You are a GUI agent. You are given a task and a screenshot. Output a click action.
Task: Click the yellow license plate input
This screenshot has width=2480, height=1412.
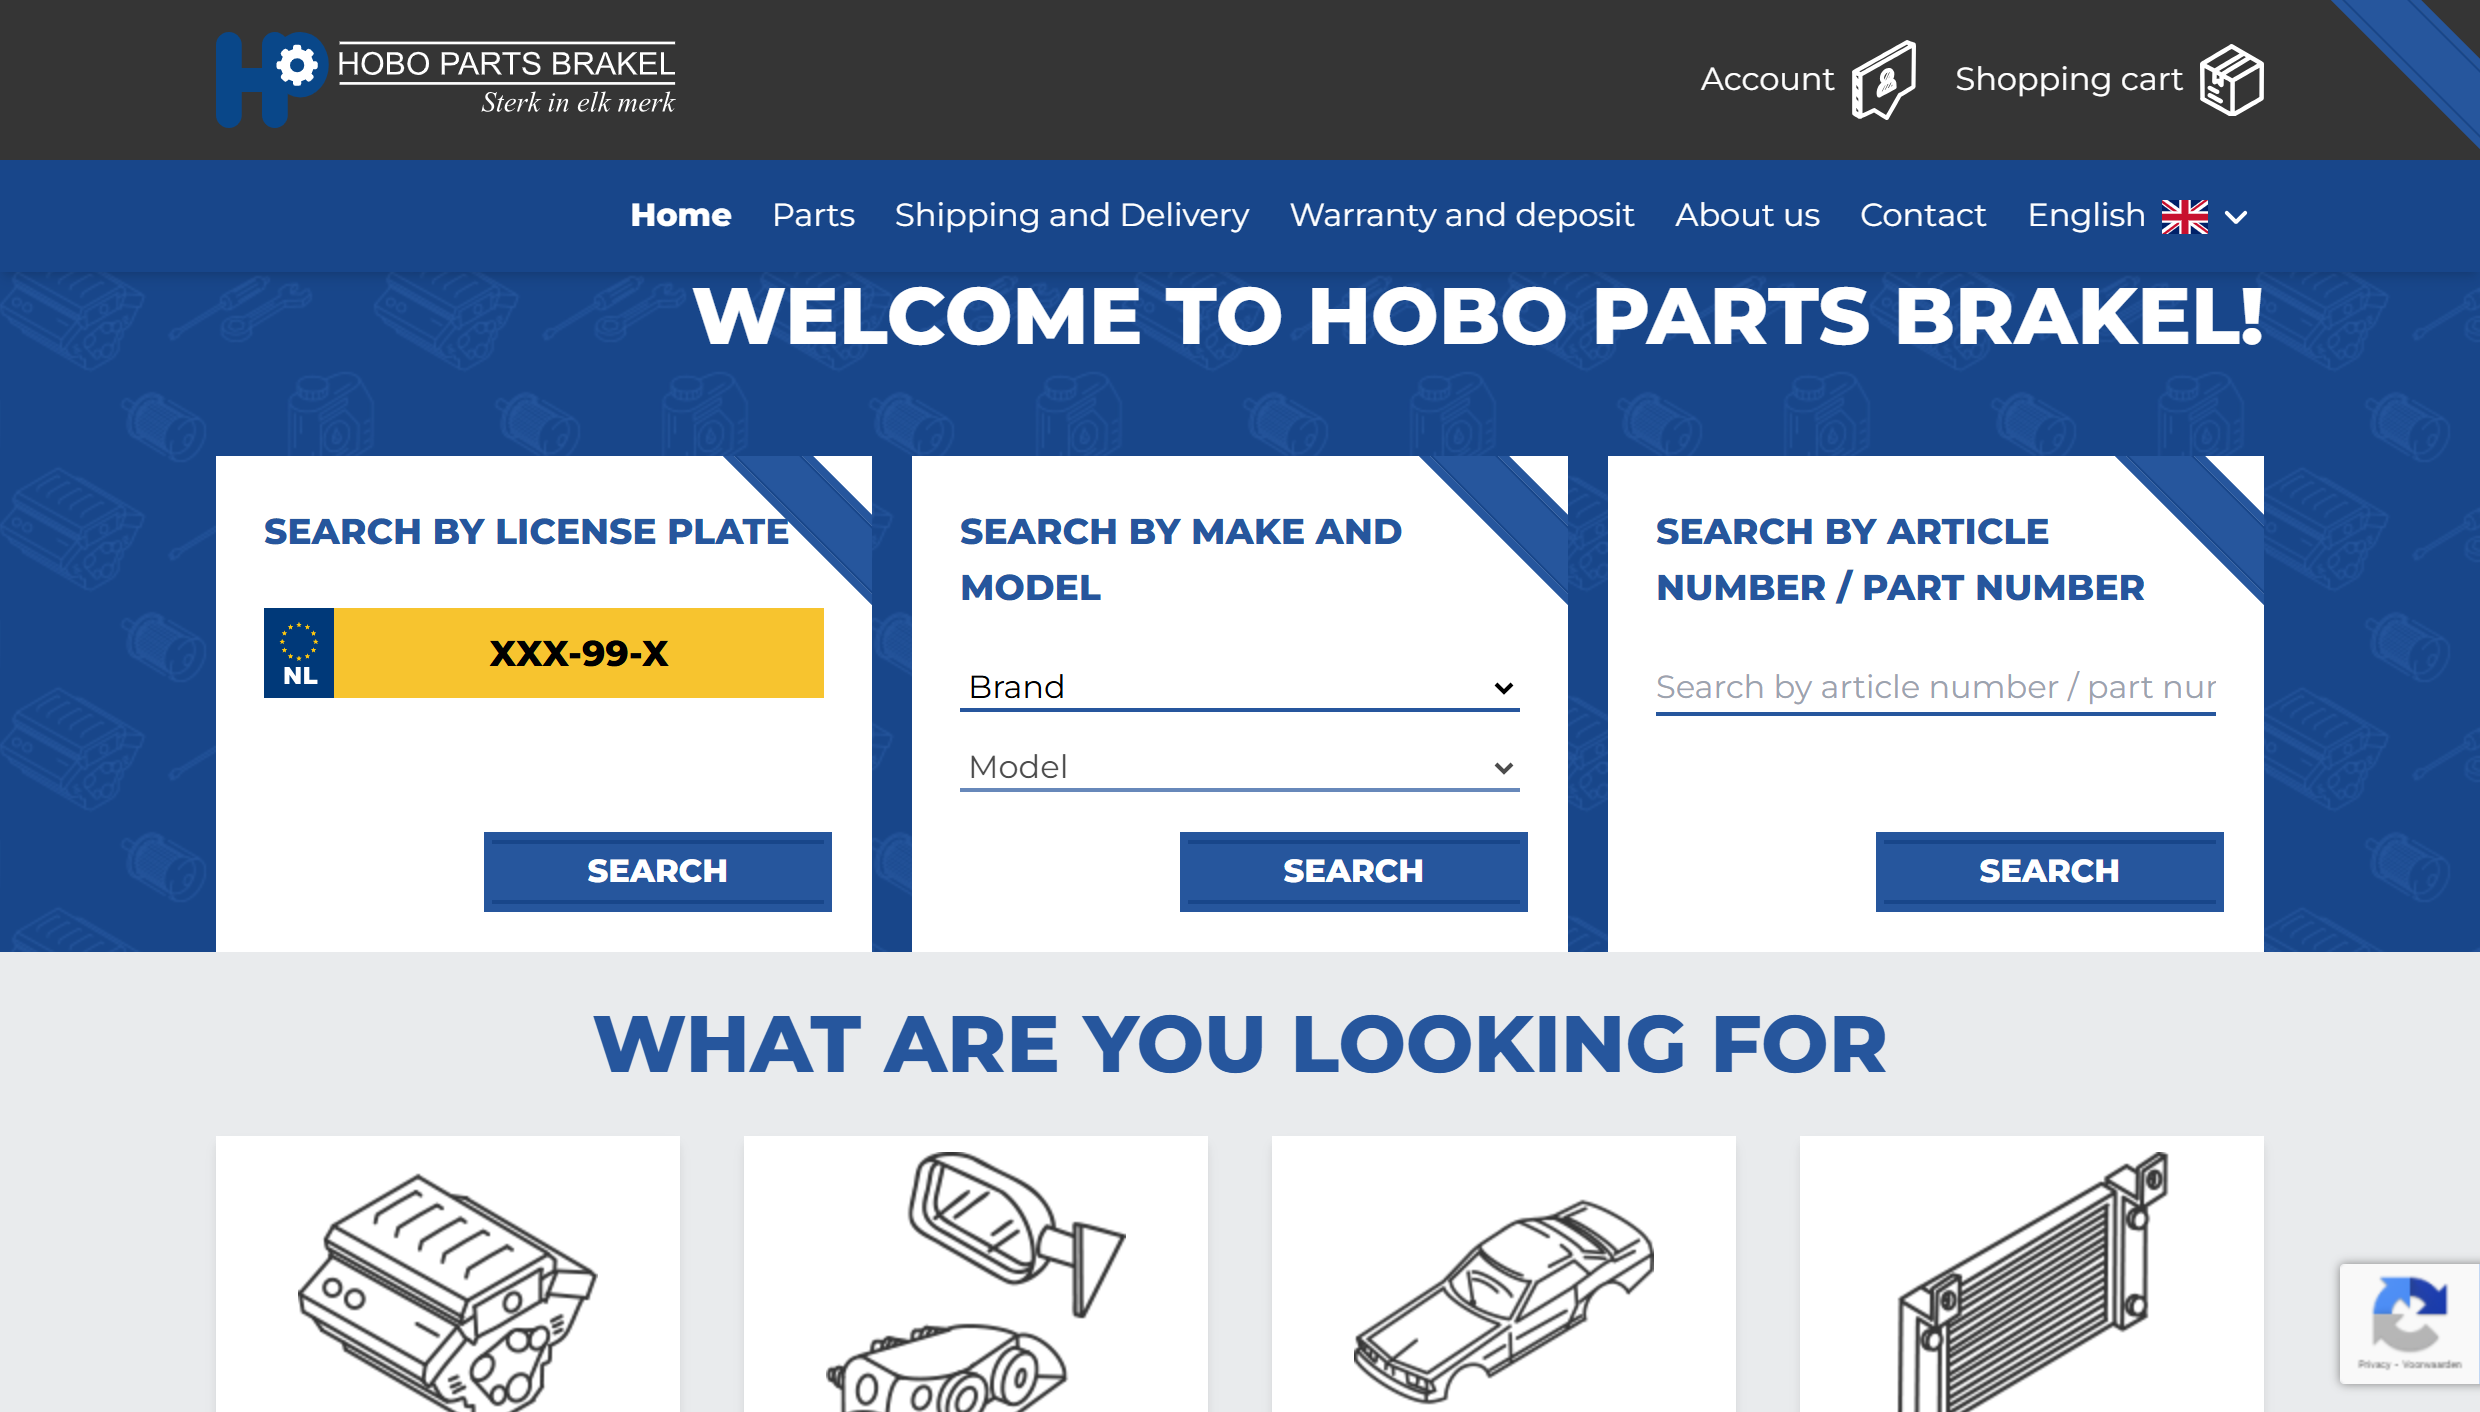(x=578, y=653)
